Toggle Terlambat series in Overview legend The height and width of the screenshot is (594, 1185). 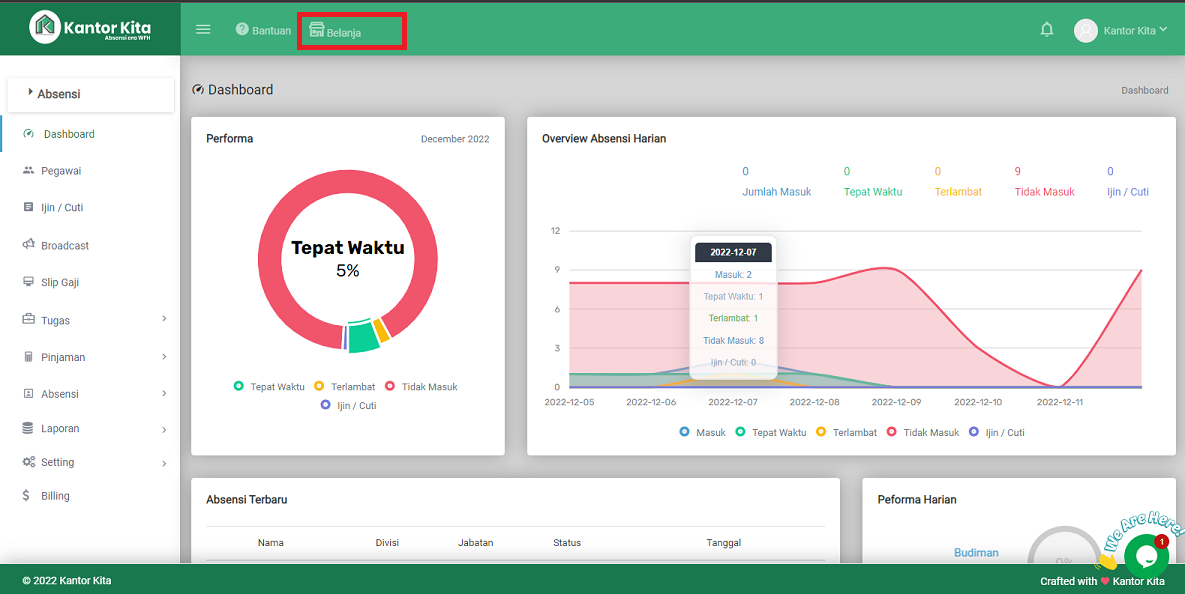[846, 432]
